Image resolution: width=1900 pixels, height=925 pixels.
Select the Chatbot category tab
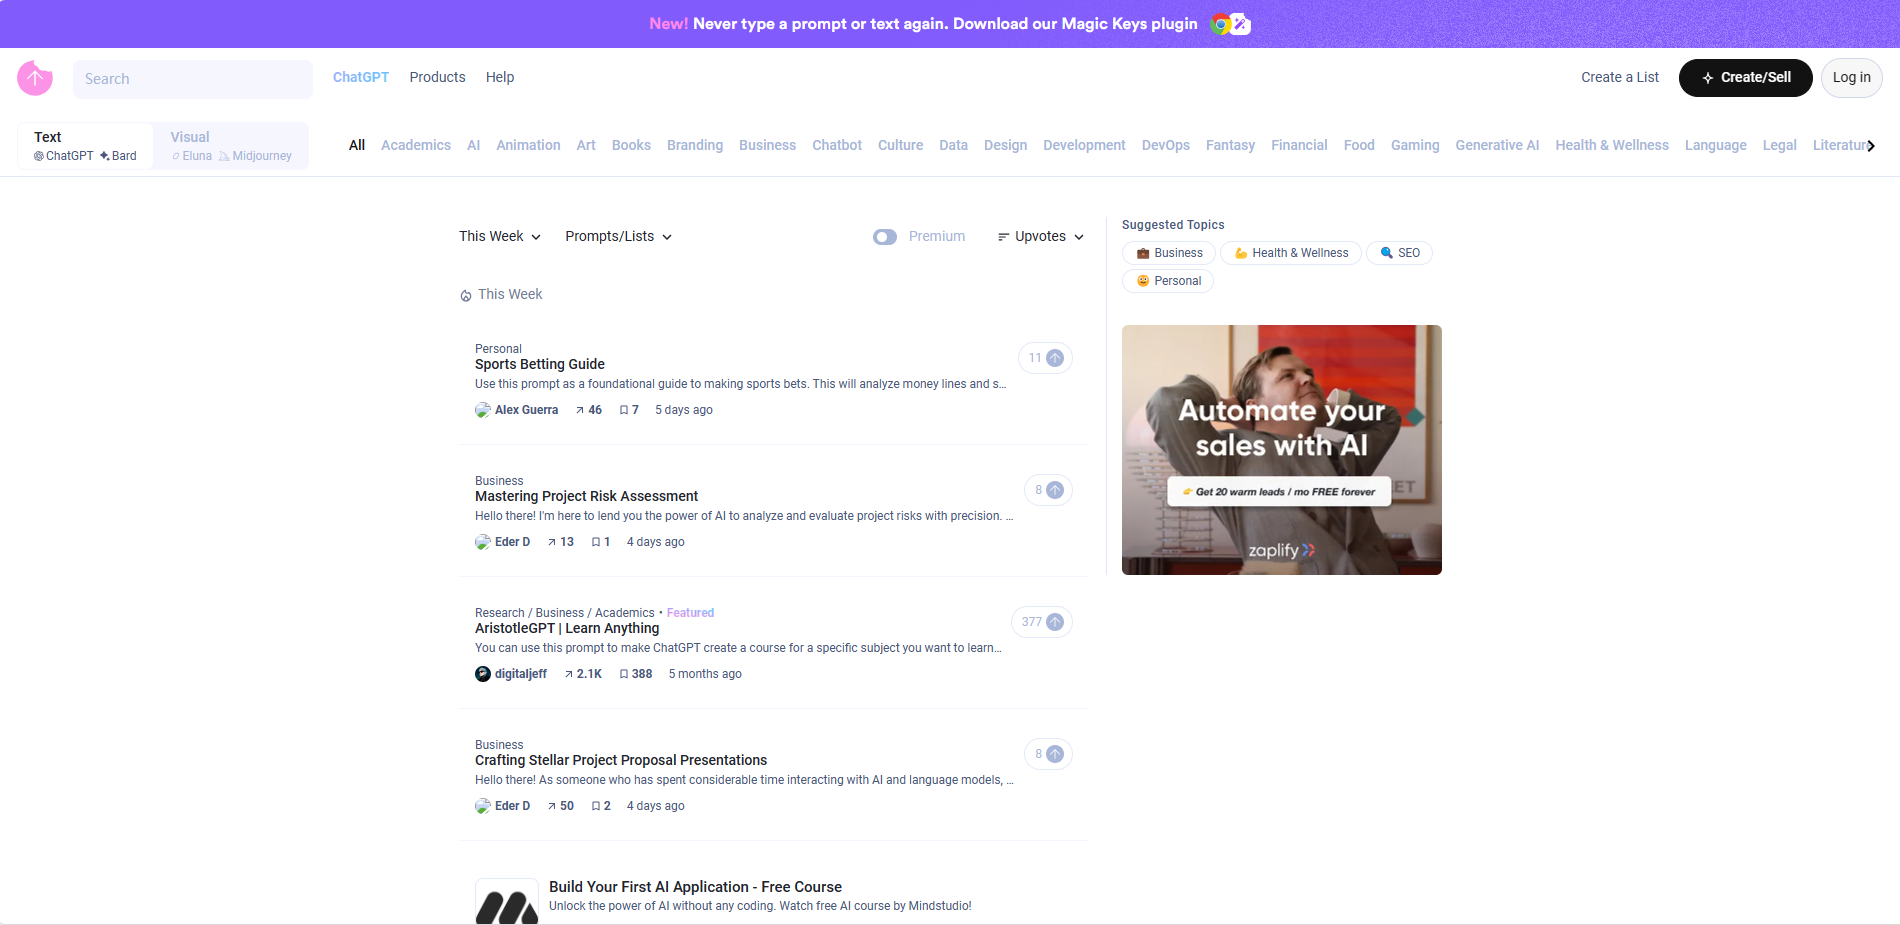pos(837,145)
